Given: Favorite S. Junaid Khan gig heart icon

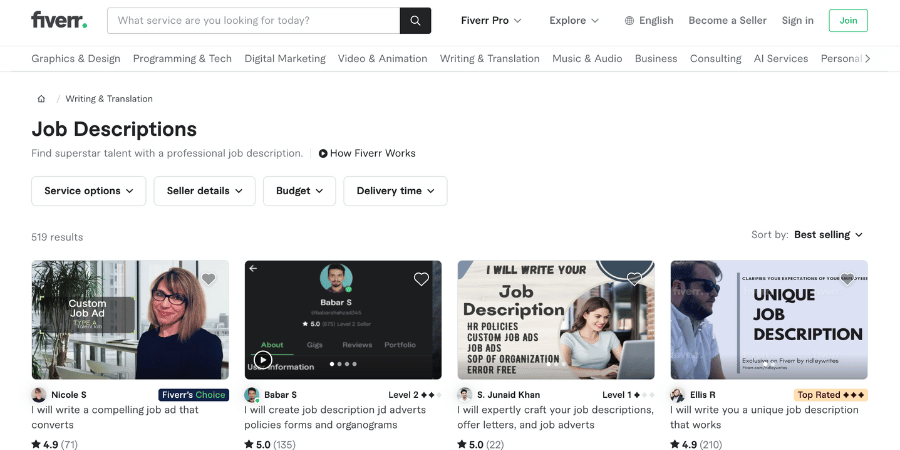Looking at the screenshot, I should (x=634, y=279).
